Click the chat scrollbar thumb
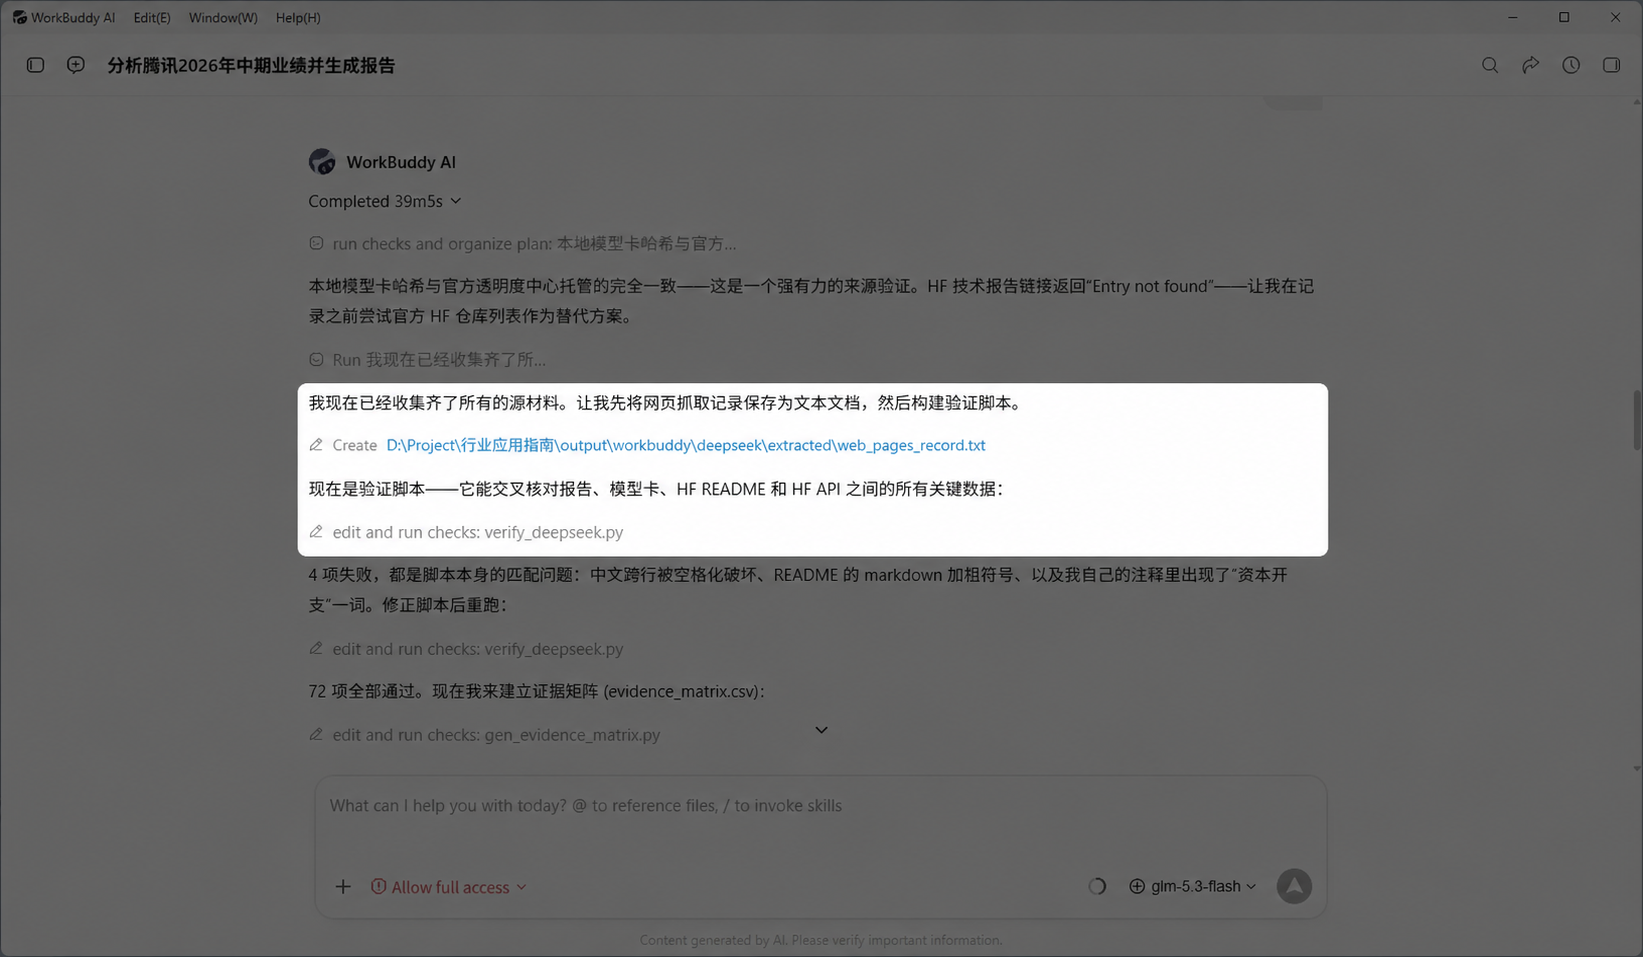The height and width of the screenshot is (957, 1643). tap(1636, 420)
